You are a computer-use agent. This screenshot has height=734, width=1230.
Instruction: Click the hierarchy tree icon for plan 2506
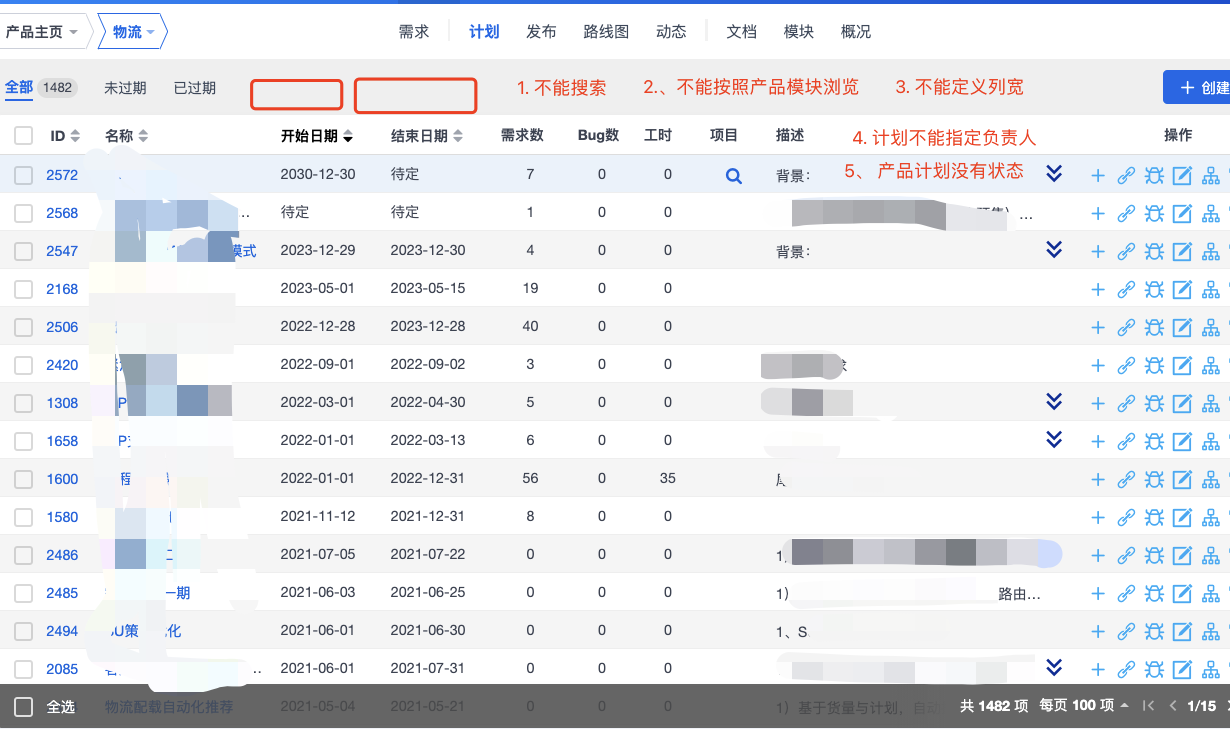coord(1211,328)
